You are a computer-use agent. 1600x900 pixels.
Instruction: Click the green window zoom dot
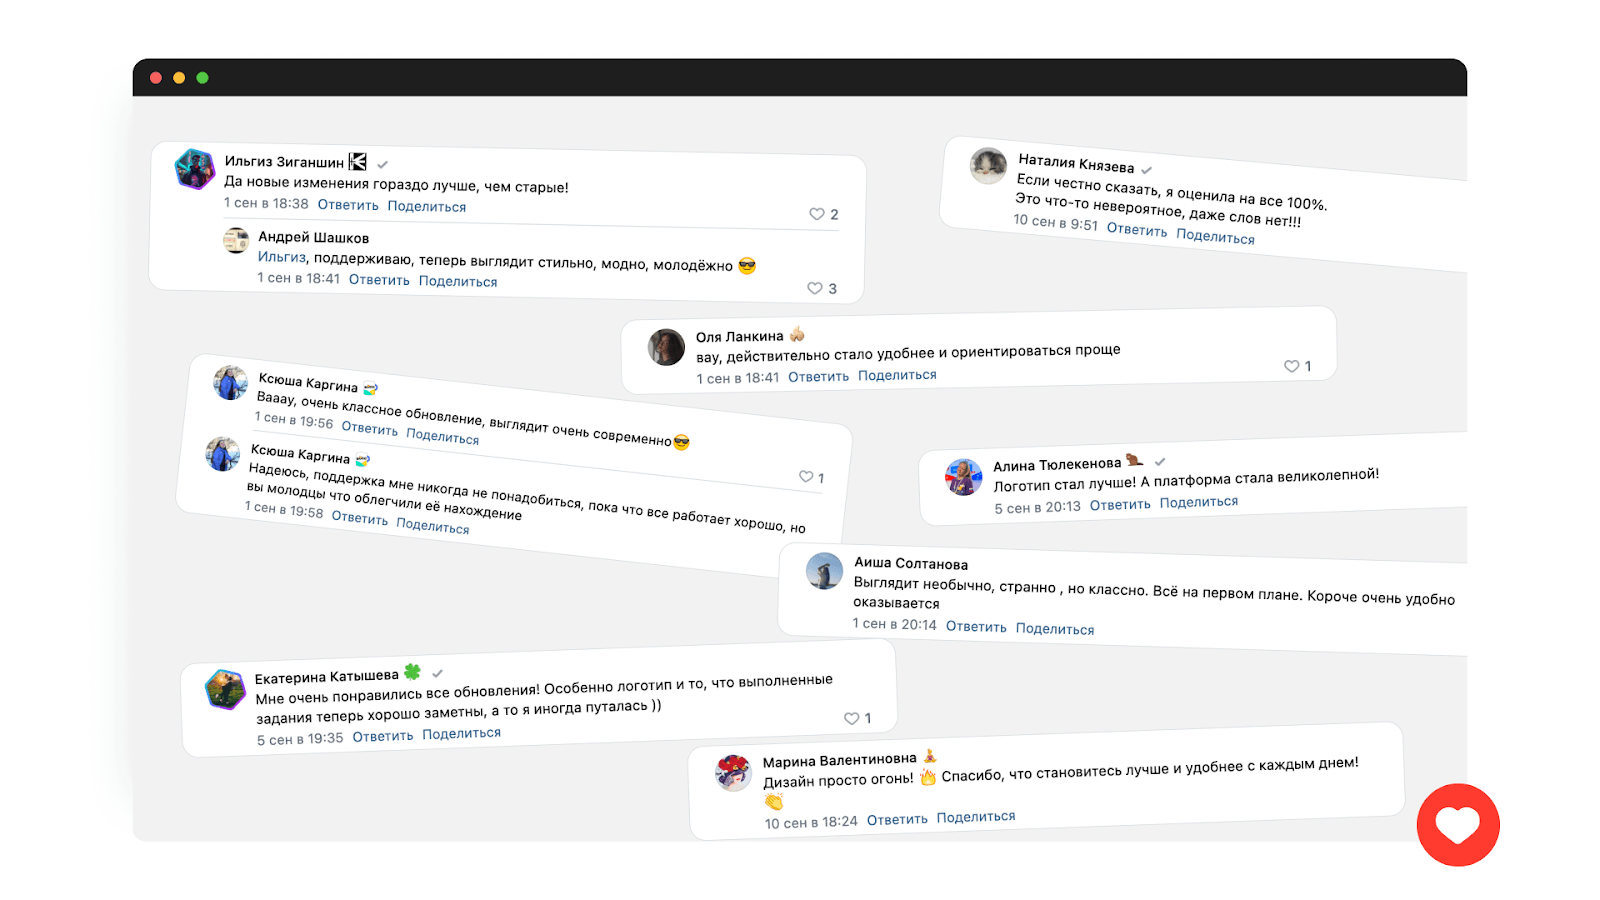pyautogui.click(x=202, y=78)
